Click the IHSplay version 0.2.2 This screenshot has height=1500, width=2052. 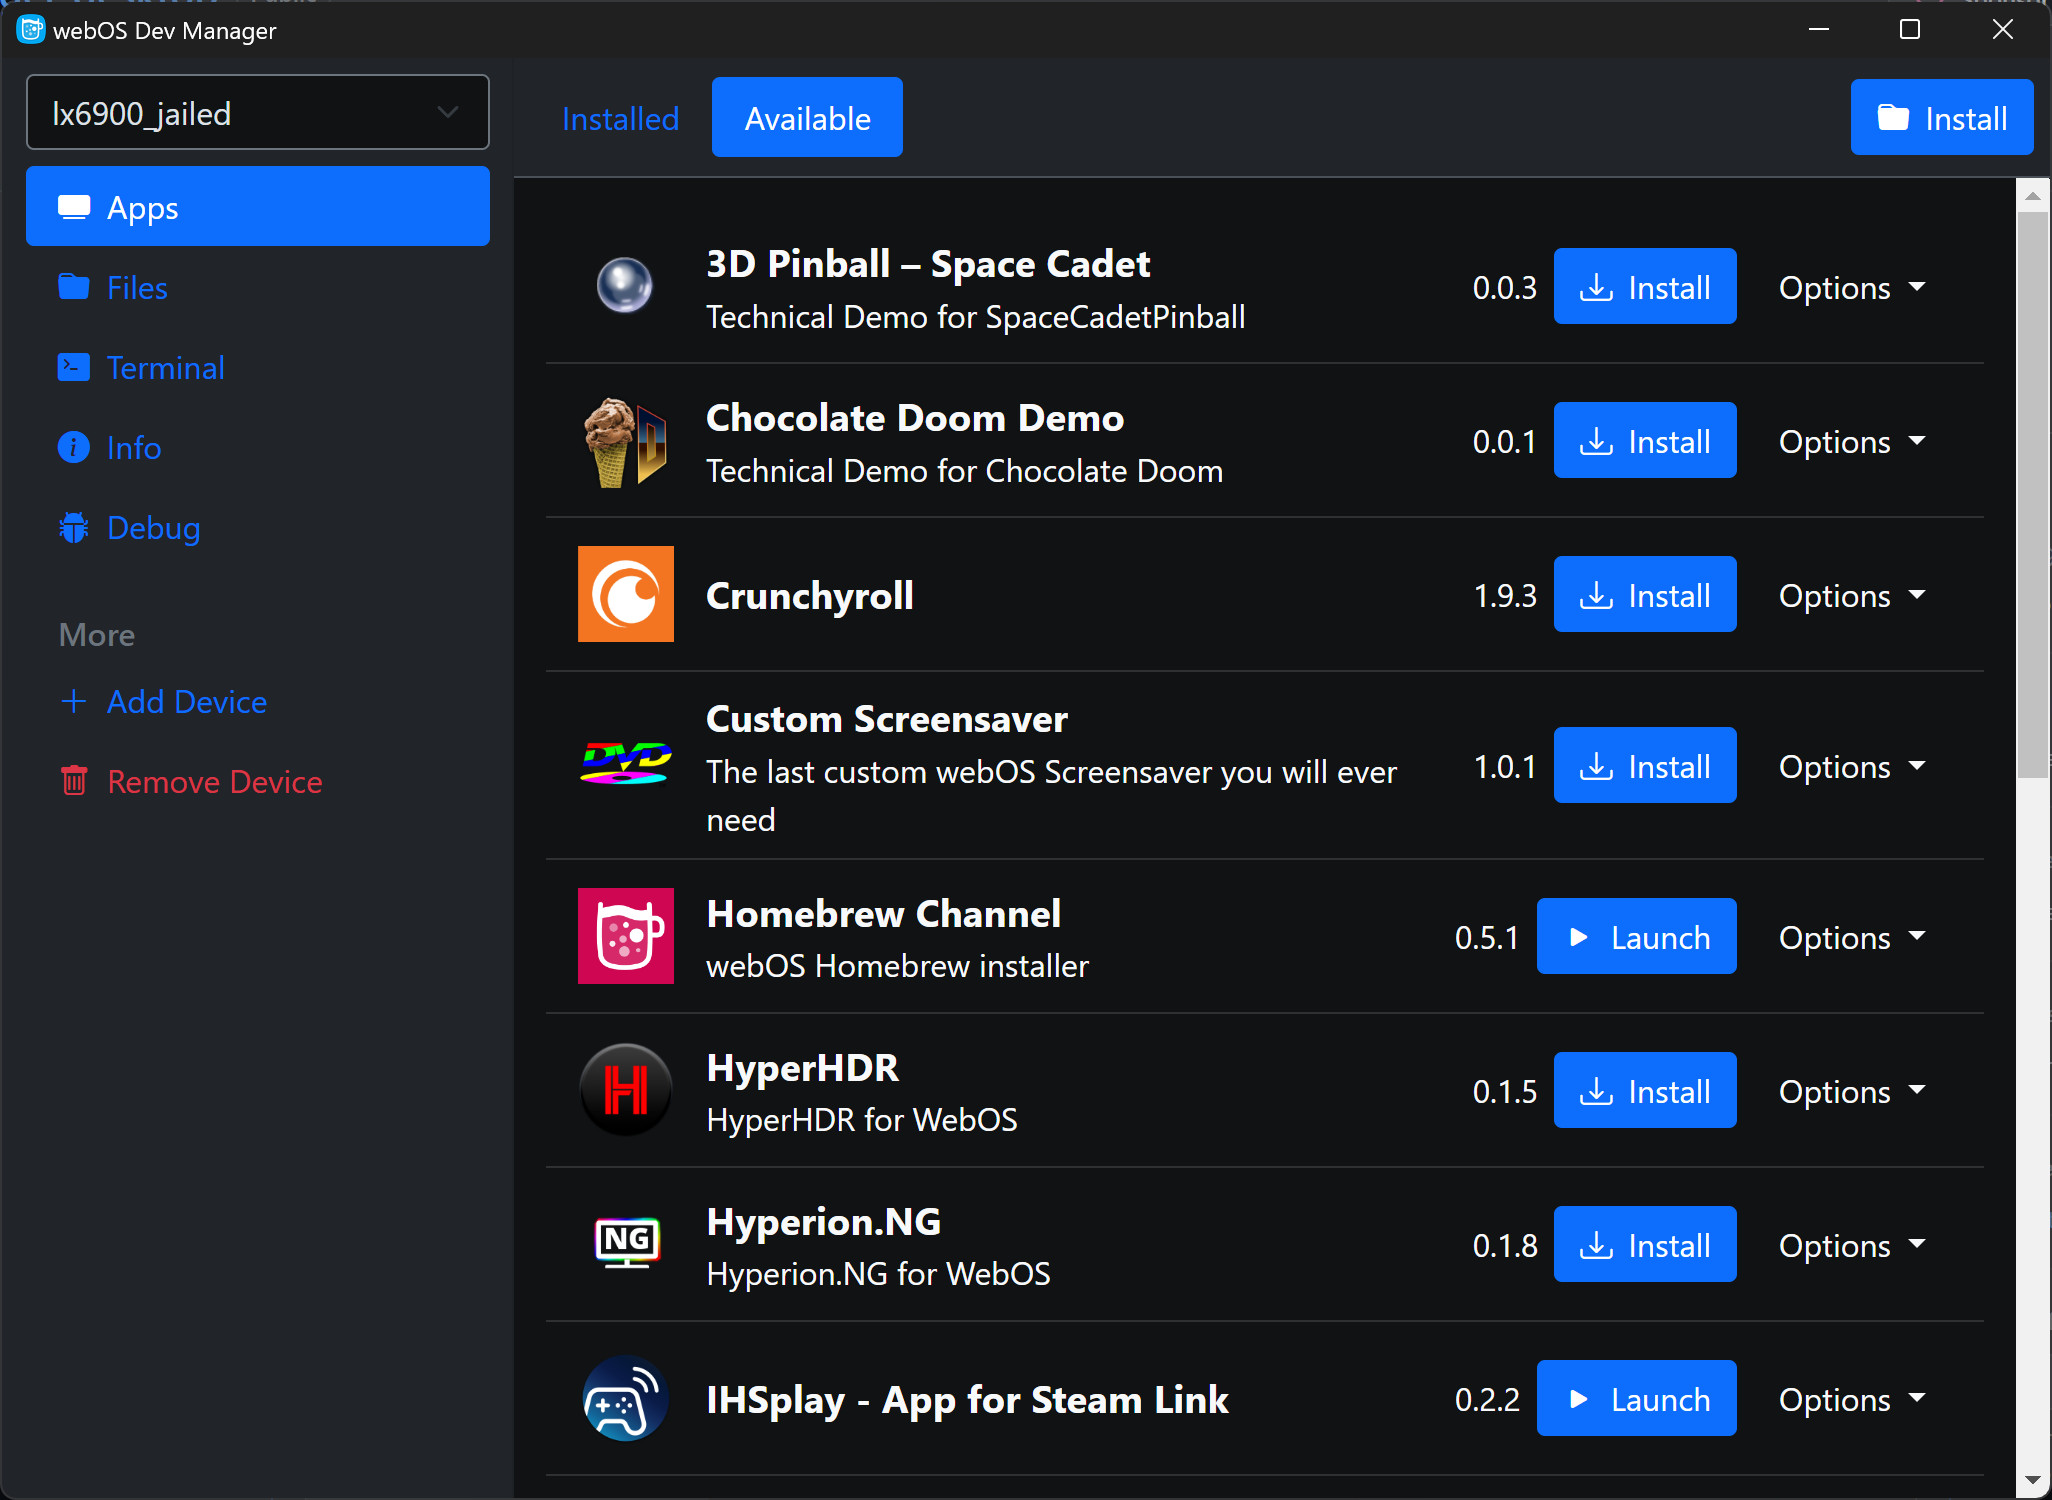(x=1487, y=1399)
